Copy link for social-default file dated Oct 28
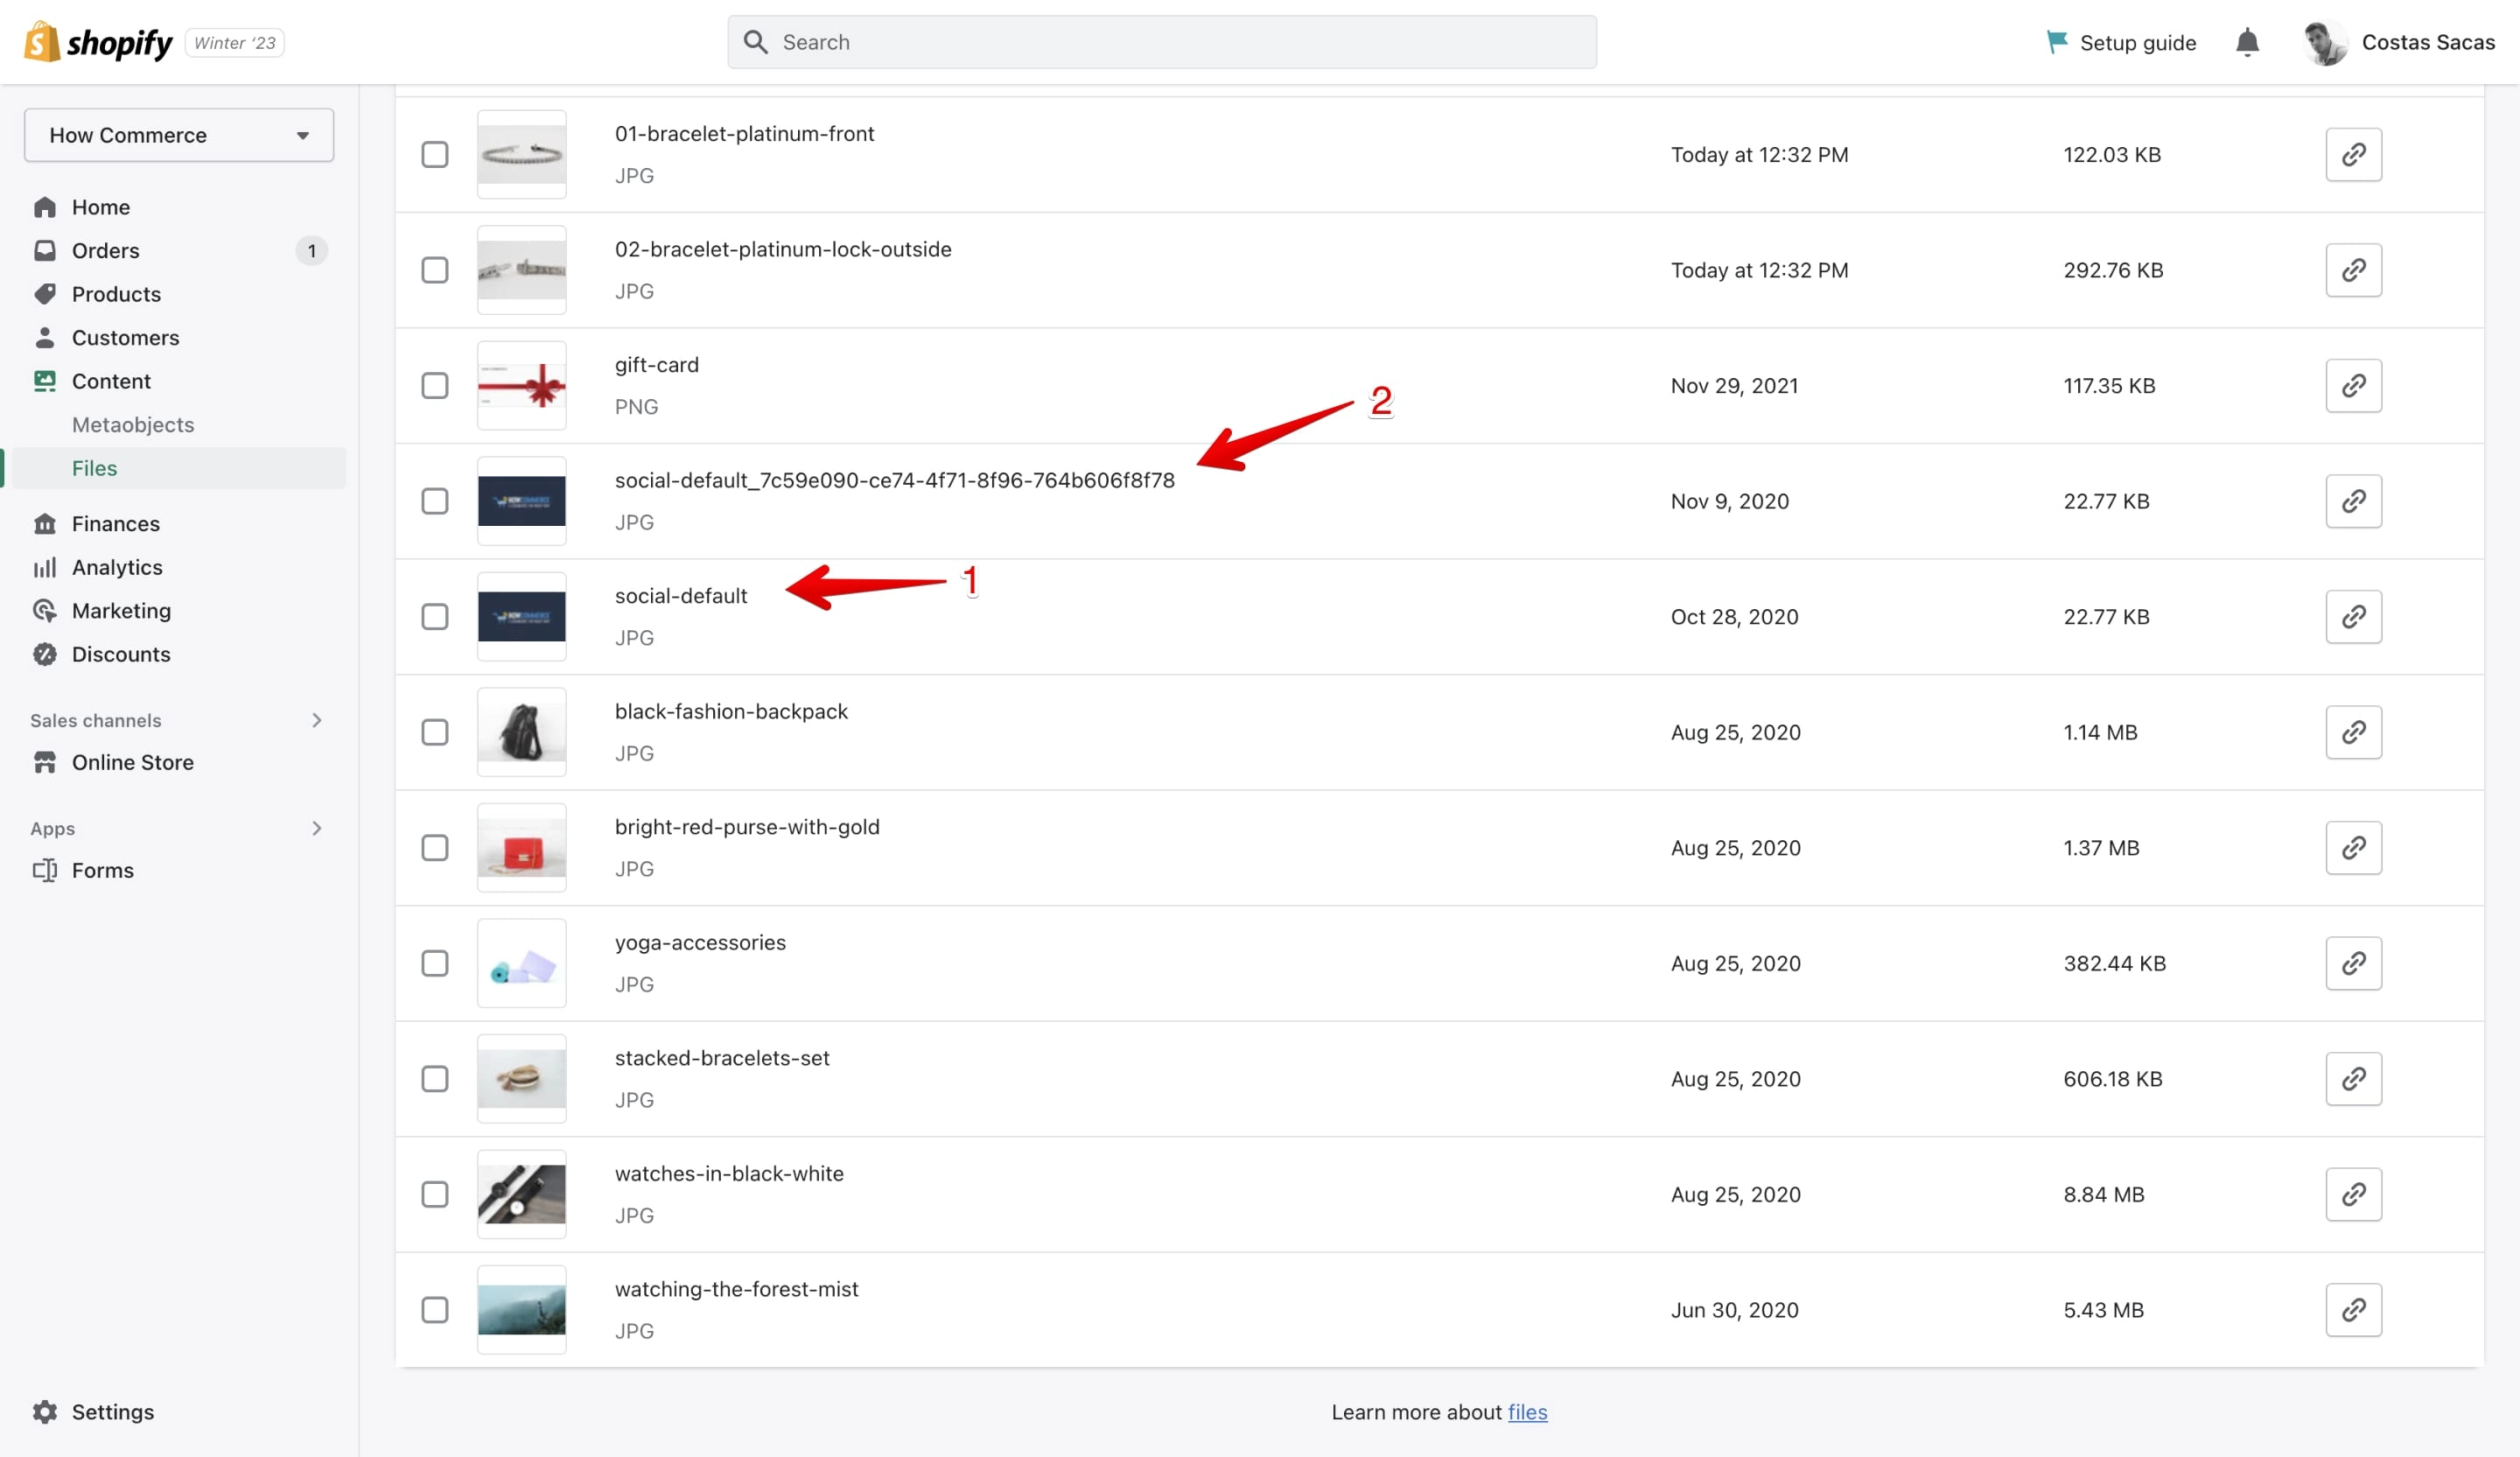This screenshot has width=2520, height=1457. click(x=2353, y=616)
